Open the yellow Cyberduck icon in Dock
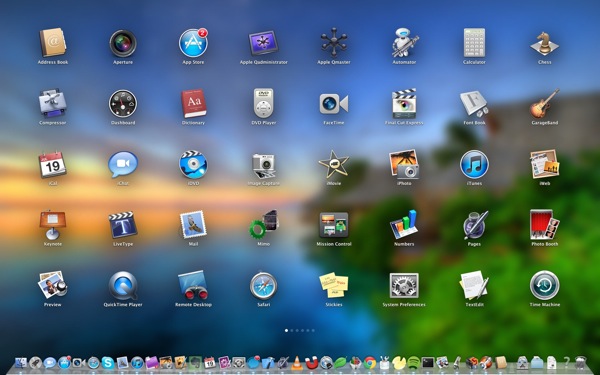Image resolution: width=600 pixels, height=375 pixels. click(x=399, y=363)
